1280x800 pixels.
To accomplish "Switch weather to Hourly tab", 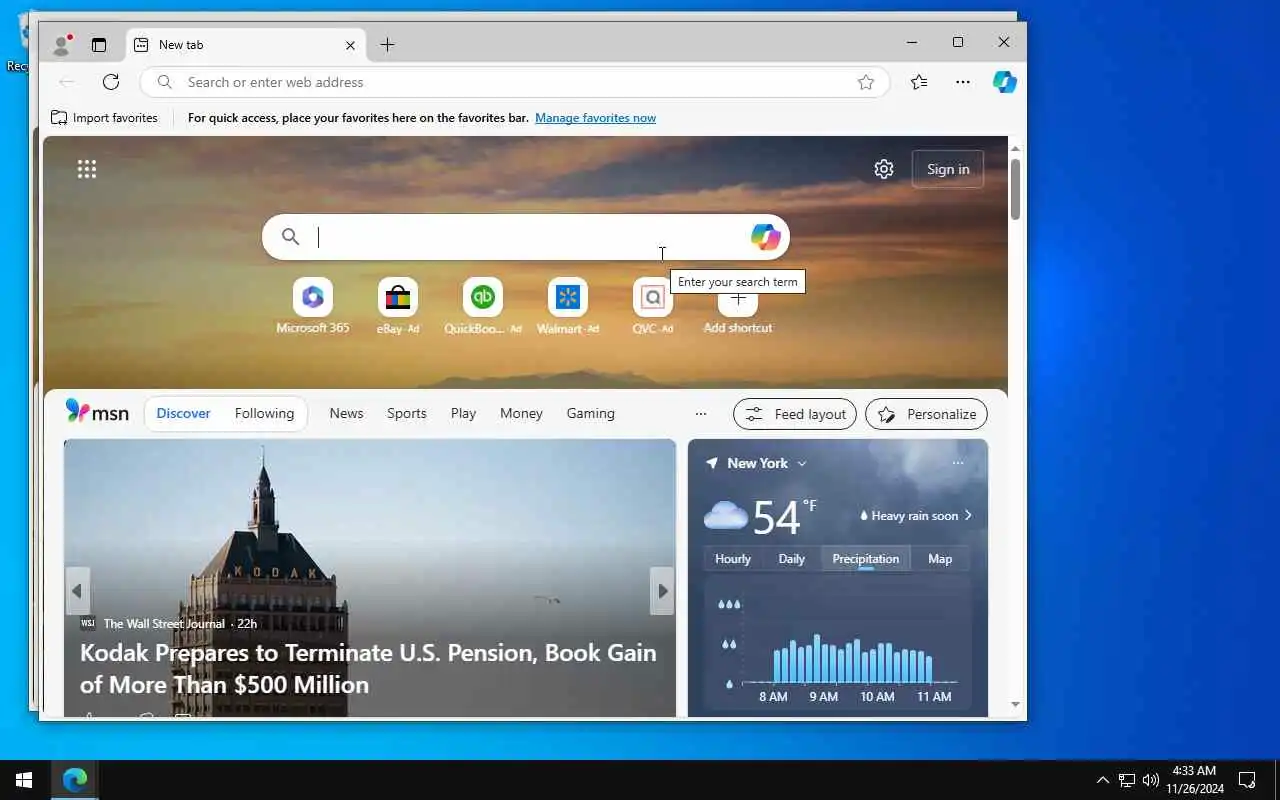I will tap(732, 559).
